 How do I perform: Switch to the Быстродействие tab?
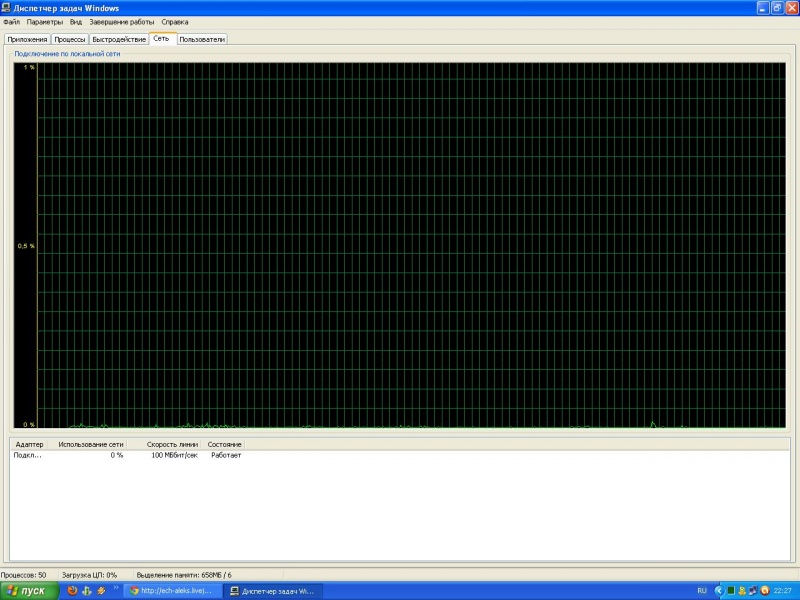tap(119, 39)
